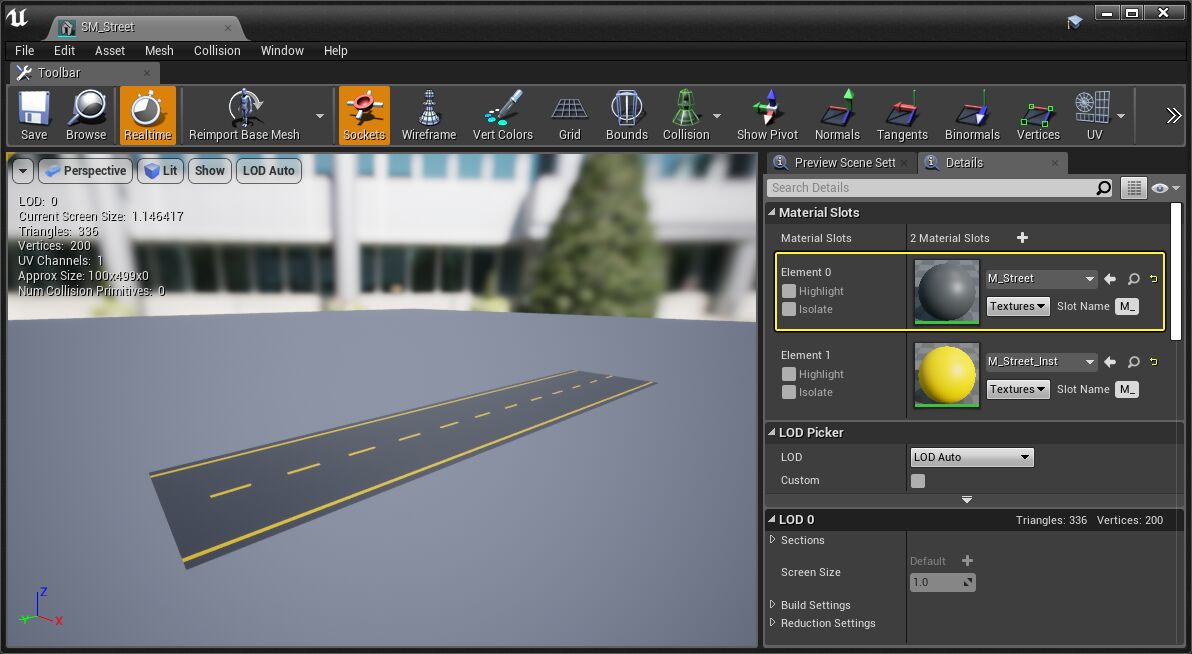This screenshot has height=654, width=1192.
Task: Tick the Custom LOD checkbox
Action: coord(918,481)
